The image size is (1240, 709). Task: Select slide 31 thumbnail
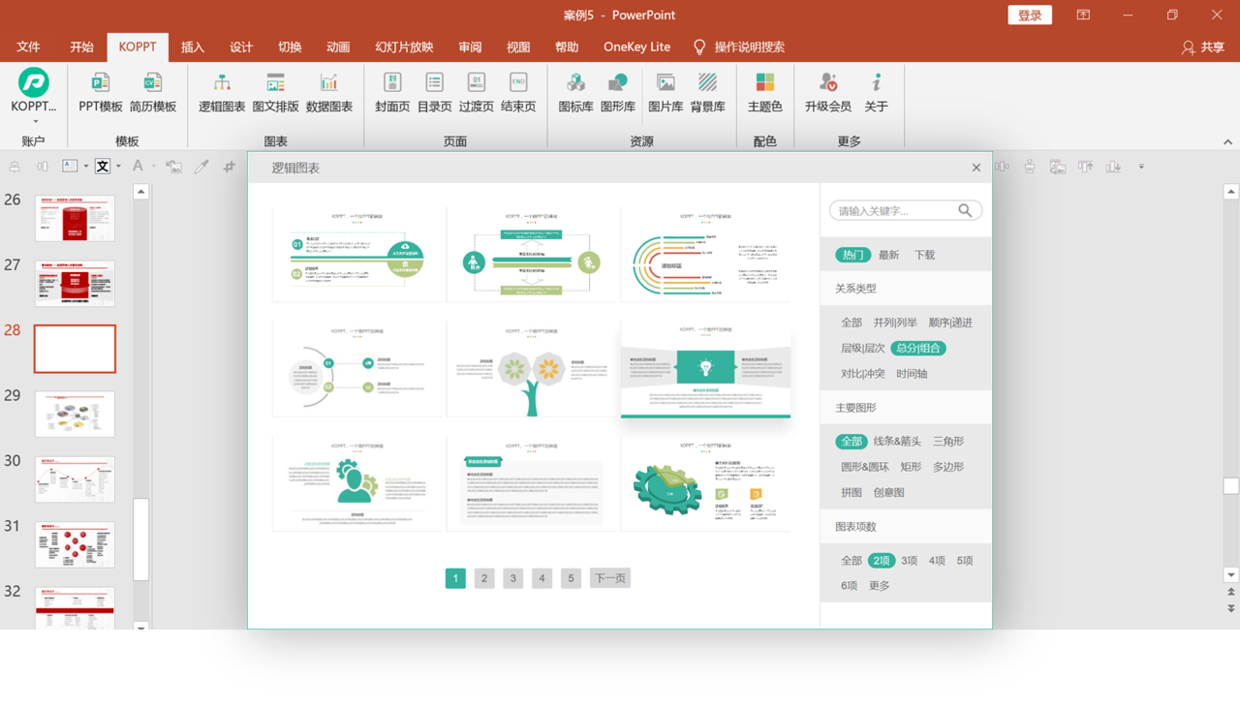pyautogui.click(x=75, y=545)
